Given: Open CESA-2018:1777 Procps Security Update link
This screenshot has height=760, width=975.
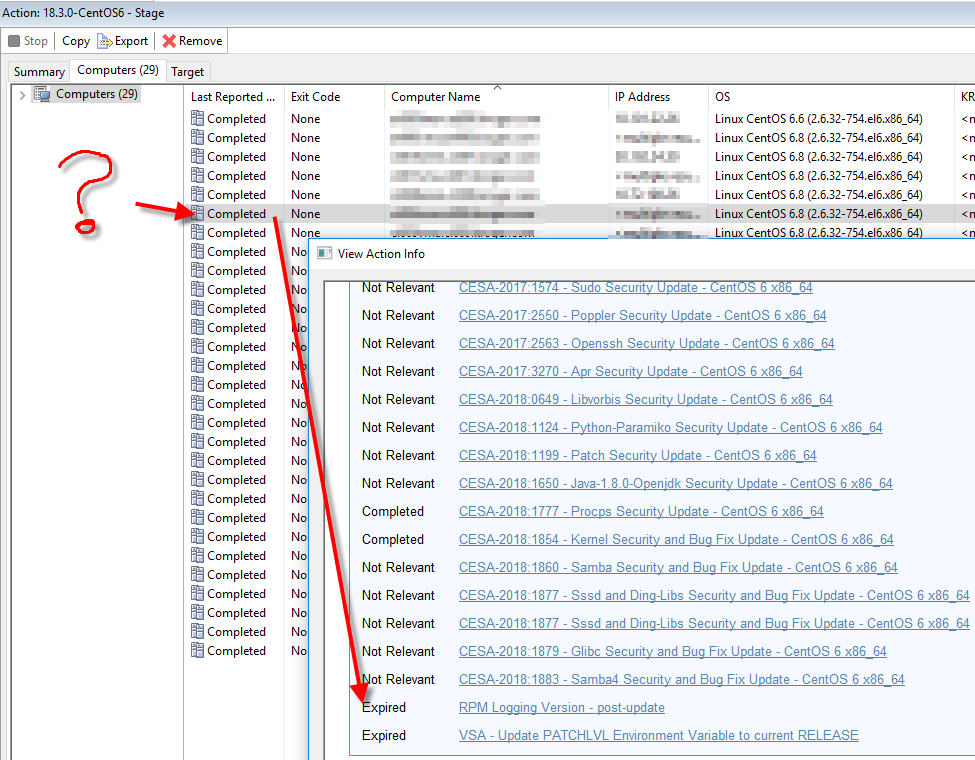Looking at the screenshot, I should pyautogui.click(x=641, y=511).
